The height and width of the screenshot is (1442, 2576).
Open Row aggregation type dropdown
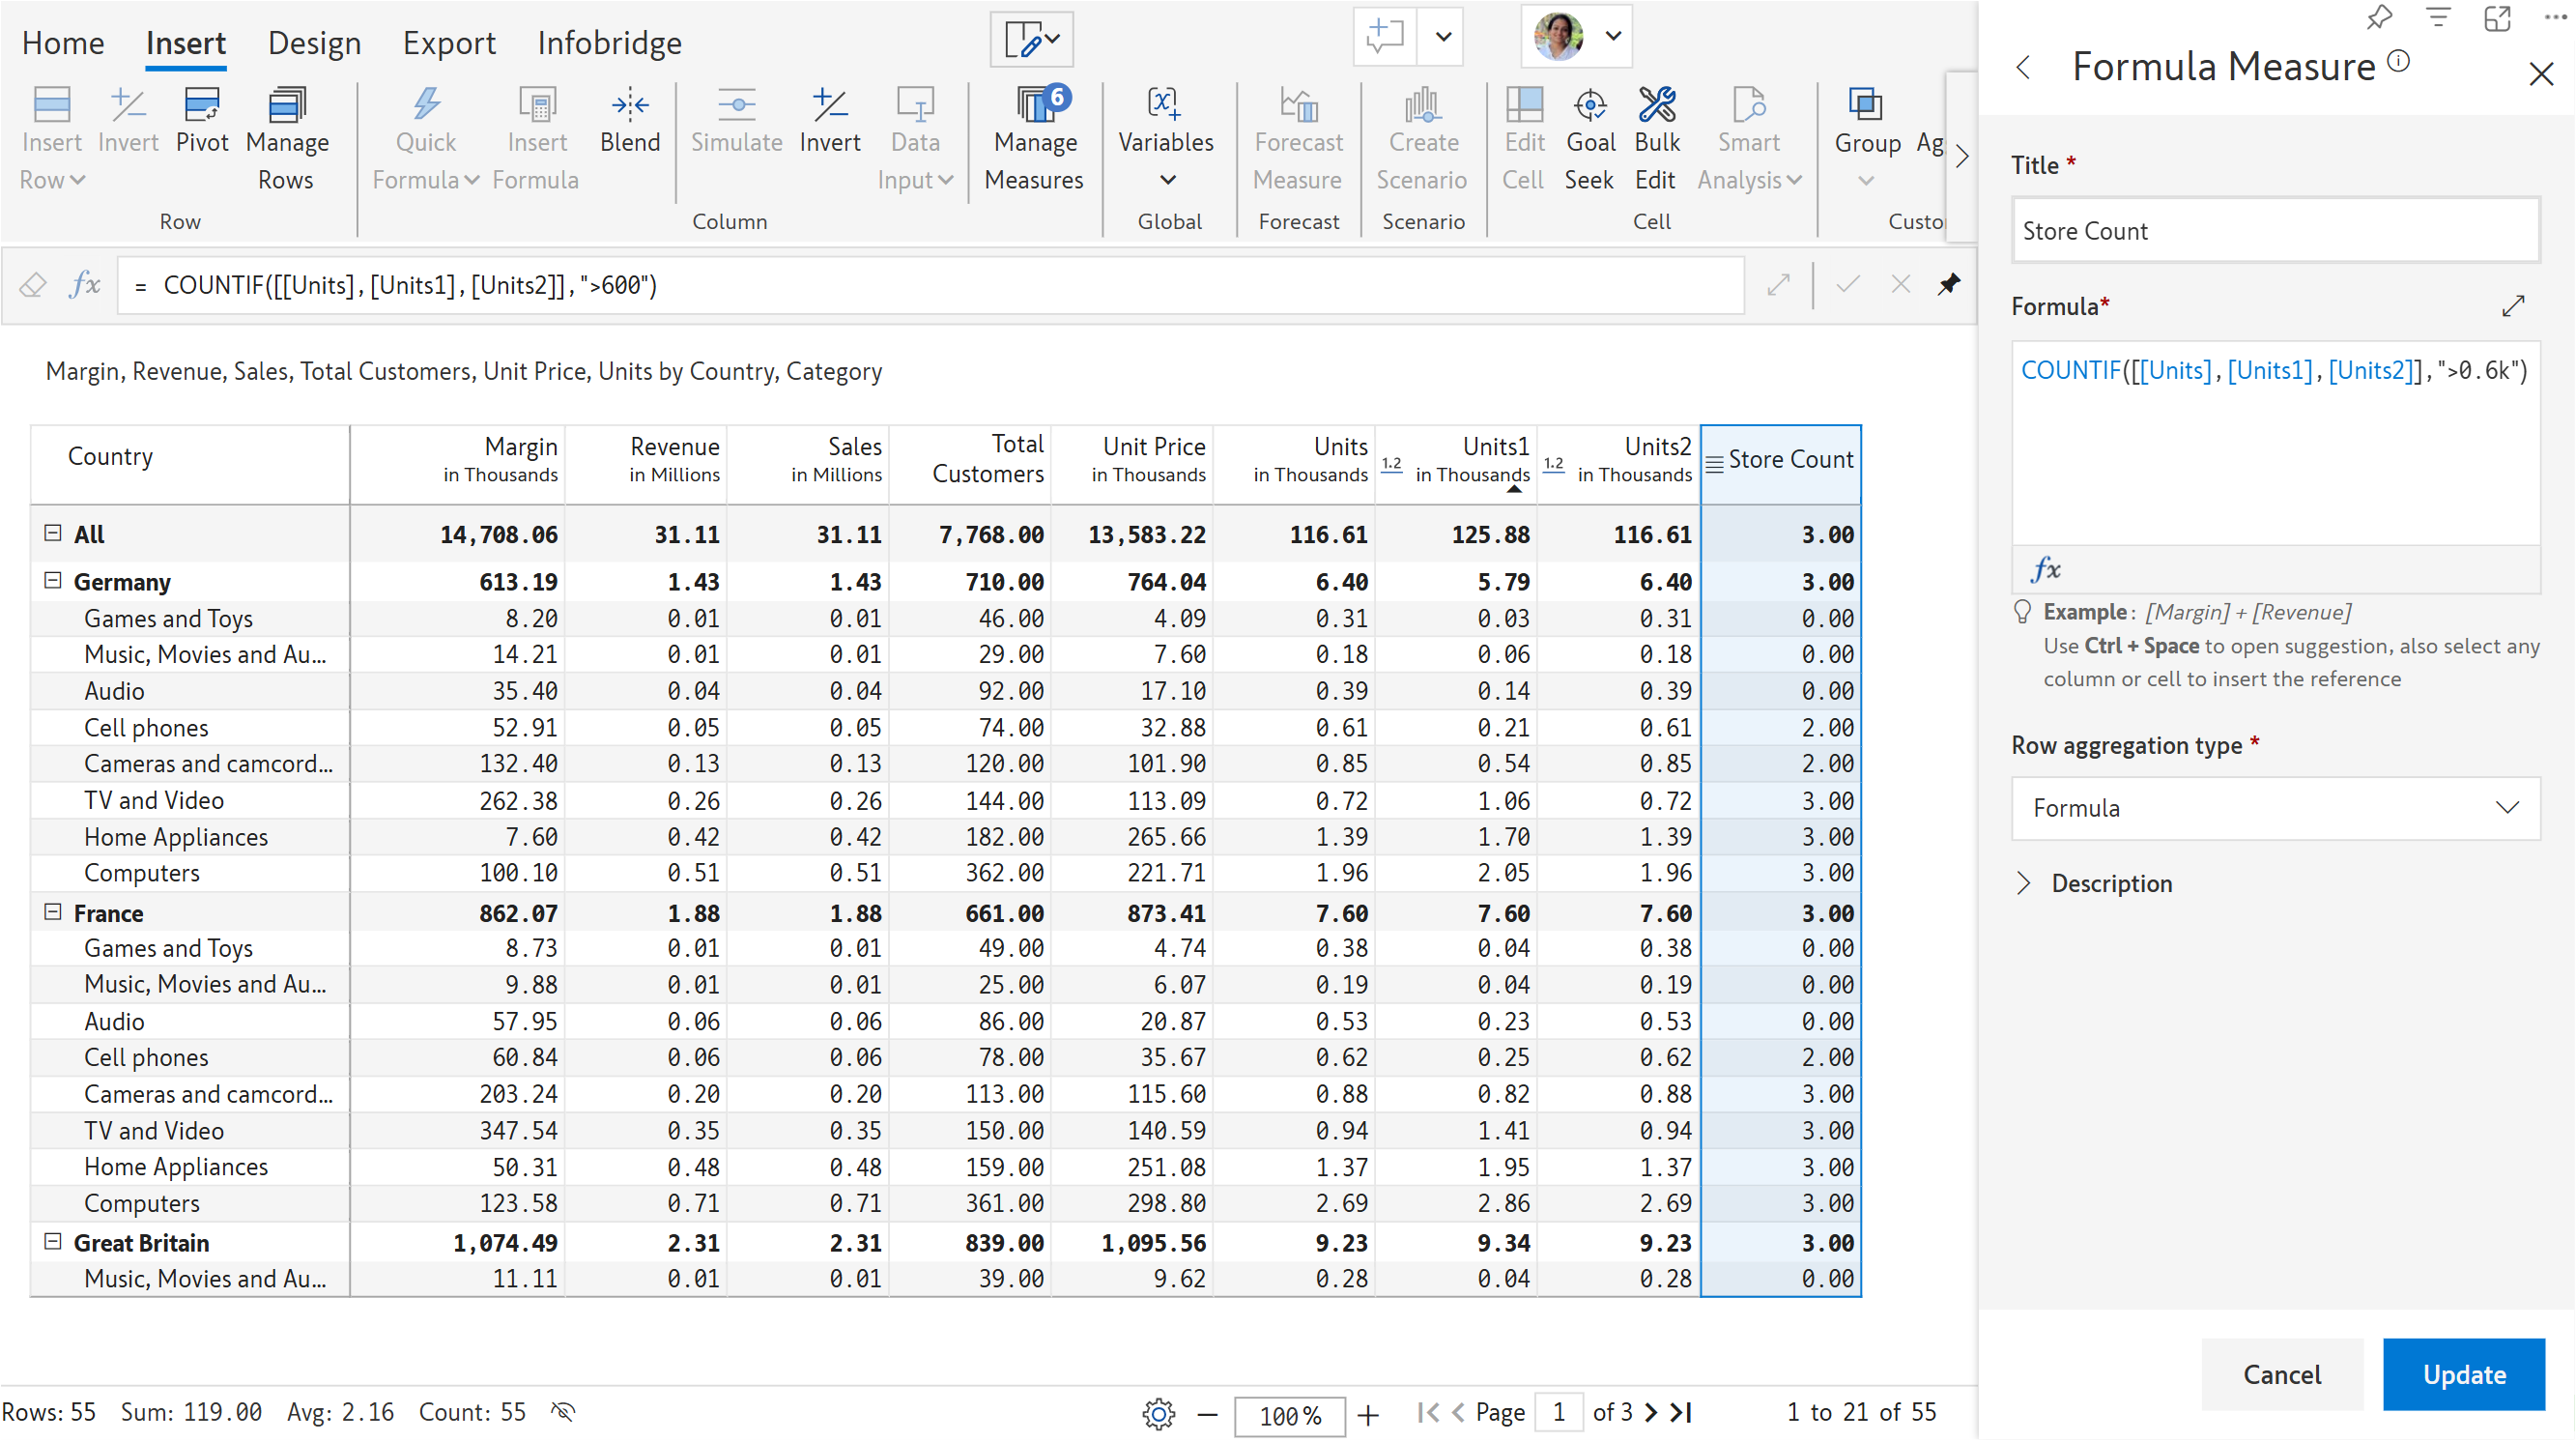coord(2275,808)
